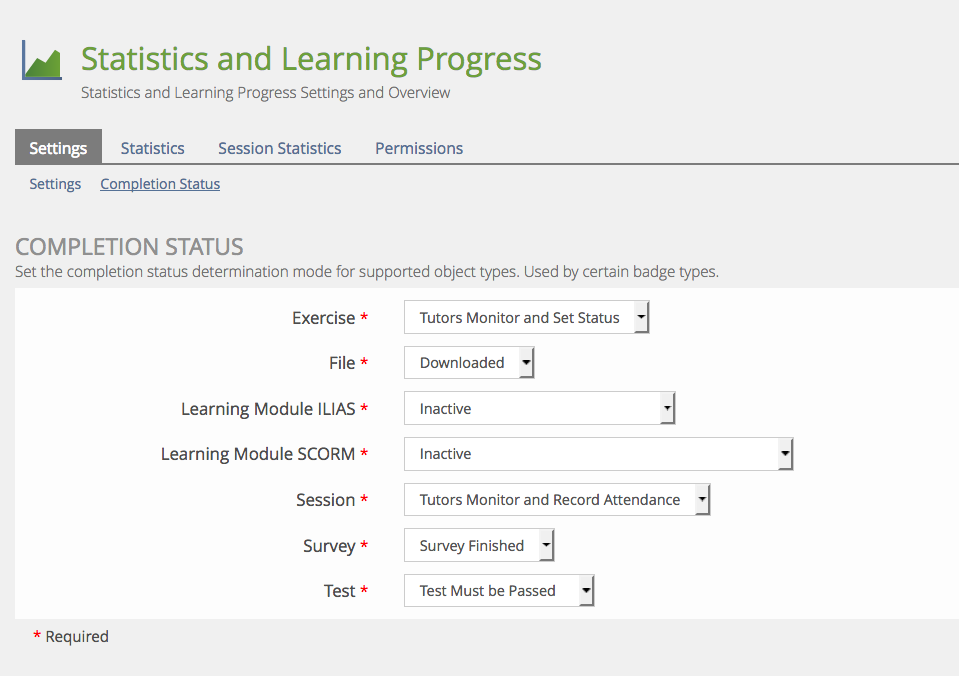Viewport: 959px width, 676px height.
Task: Switch to the Session Statistics tab
Action: click(280, 148)
